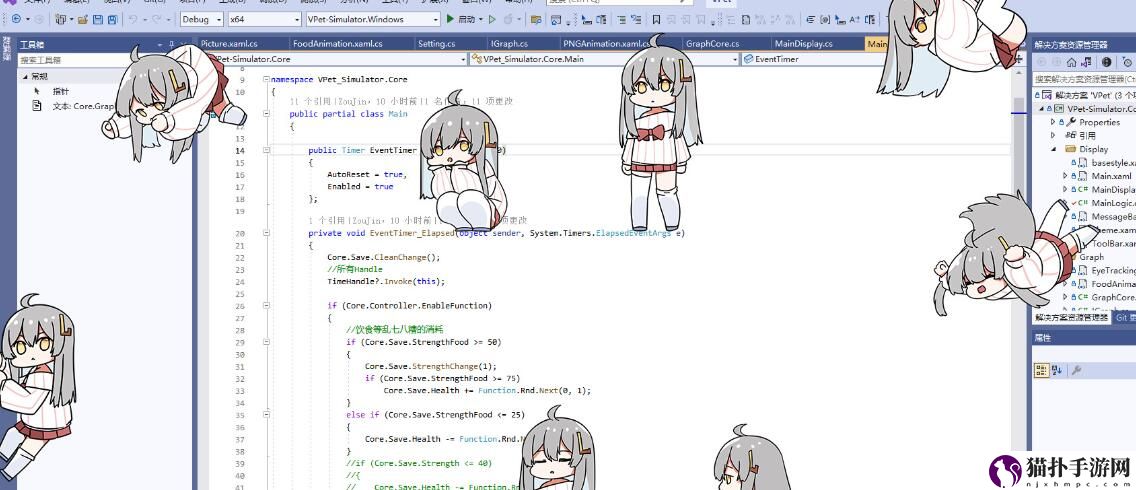Click the Undo arrow icon
1136x490 pixels.
point(133,19)
